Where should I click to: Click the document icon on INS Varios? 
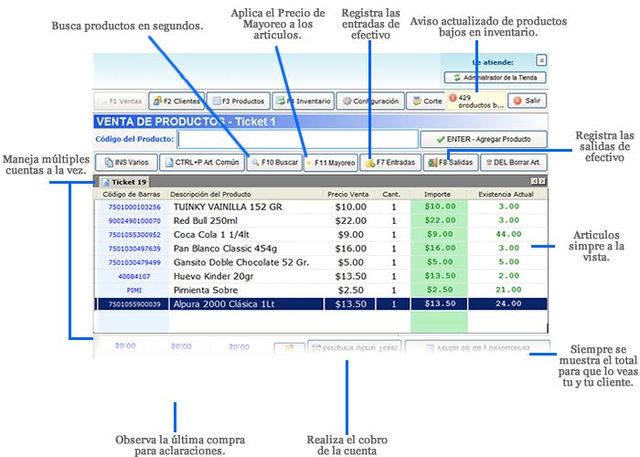pos(109,162)
